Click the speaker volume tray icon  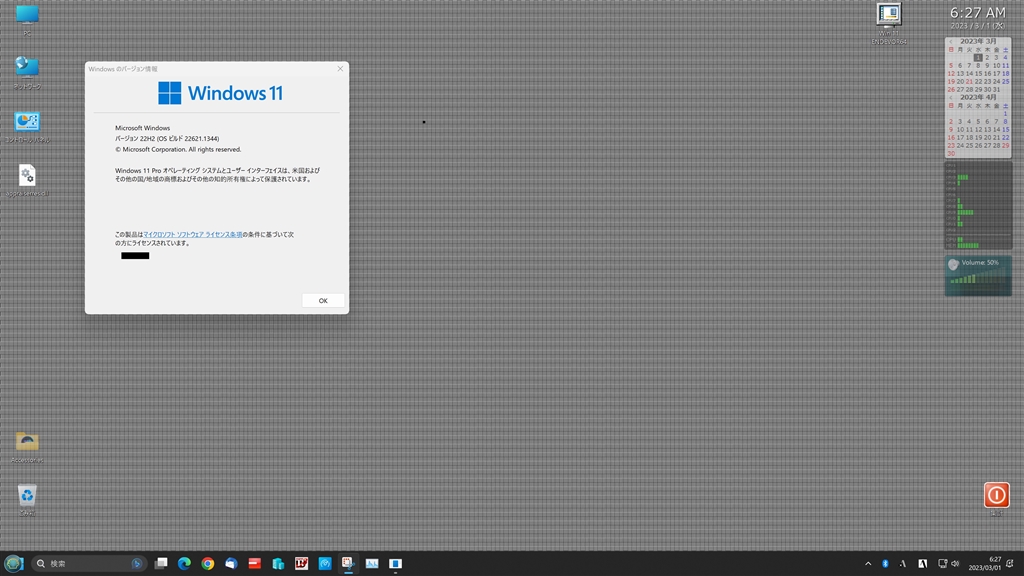tap(955, 564)
